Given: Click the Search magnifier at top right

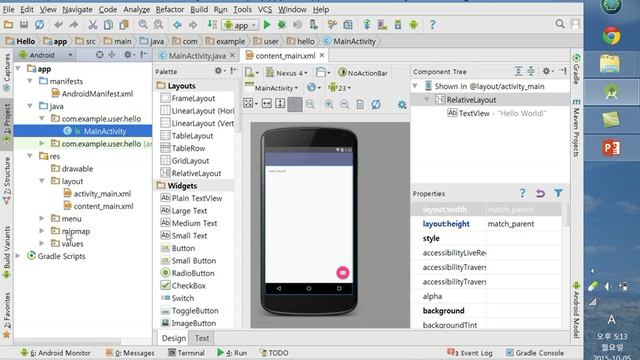Looking at the screenshot, I should pos(560,24).
